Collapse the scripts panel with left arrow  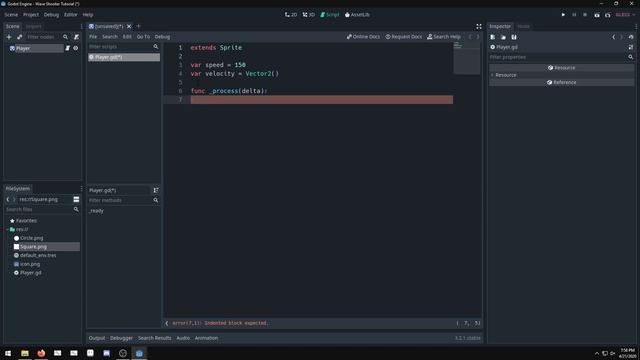pyautogui.click(x=167, y=323)
